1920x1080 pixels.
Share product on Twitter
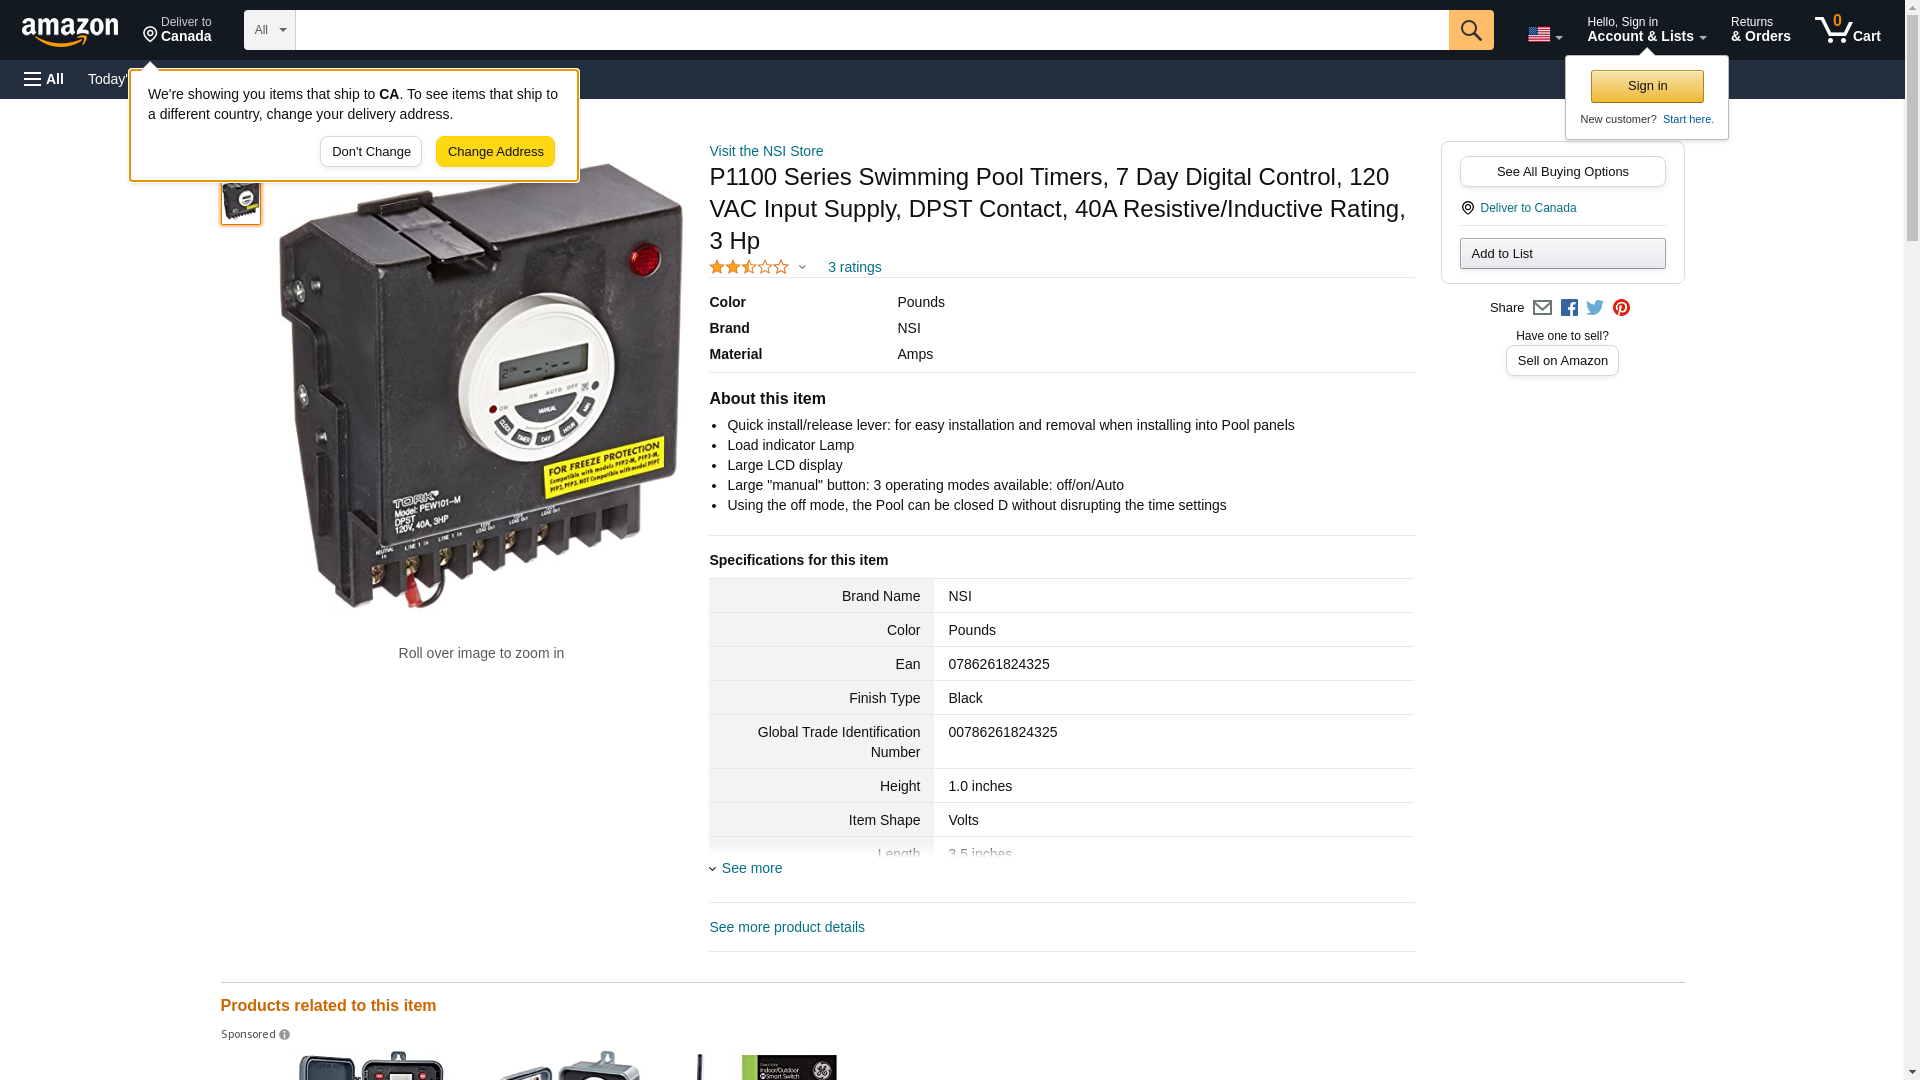click(1595, 308)
